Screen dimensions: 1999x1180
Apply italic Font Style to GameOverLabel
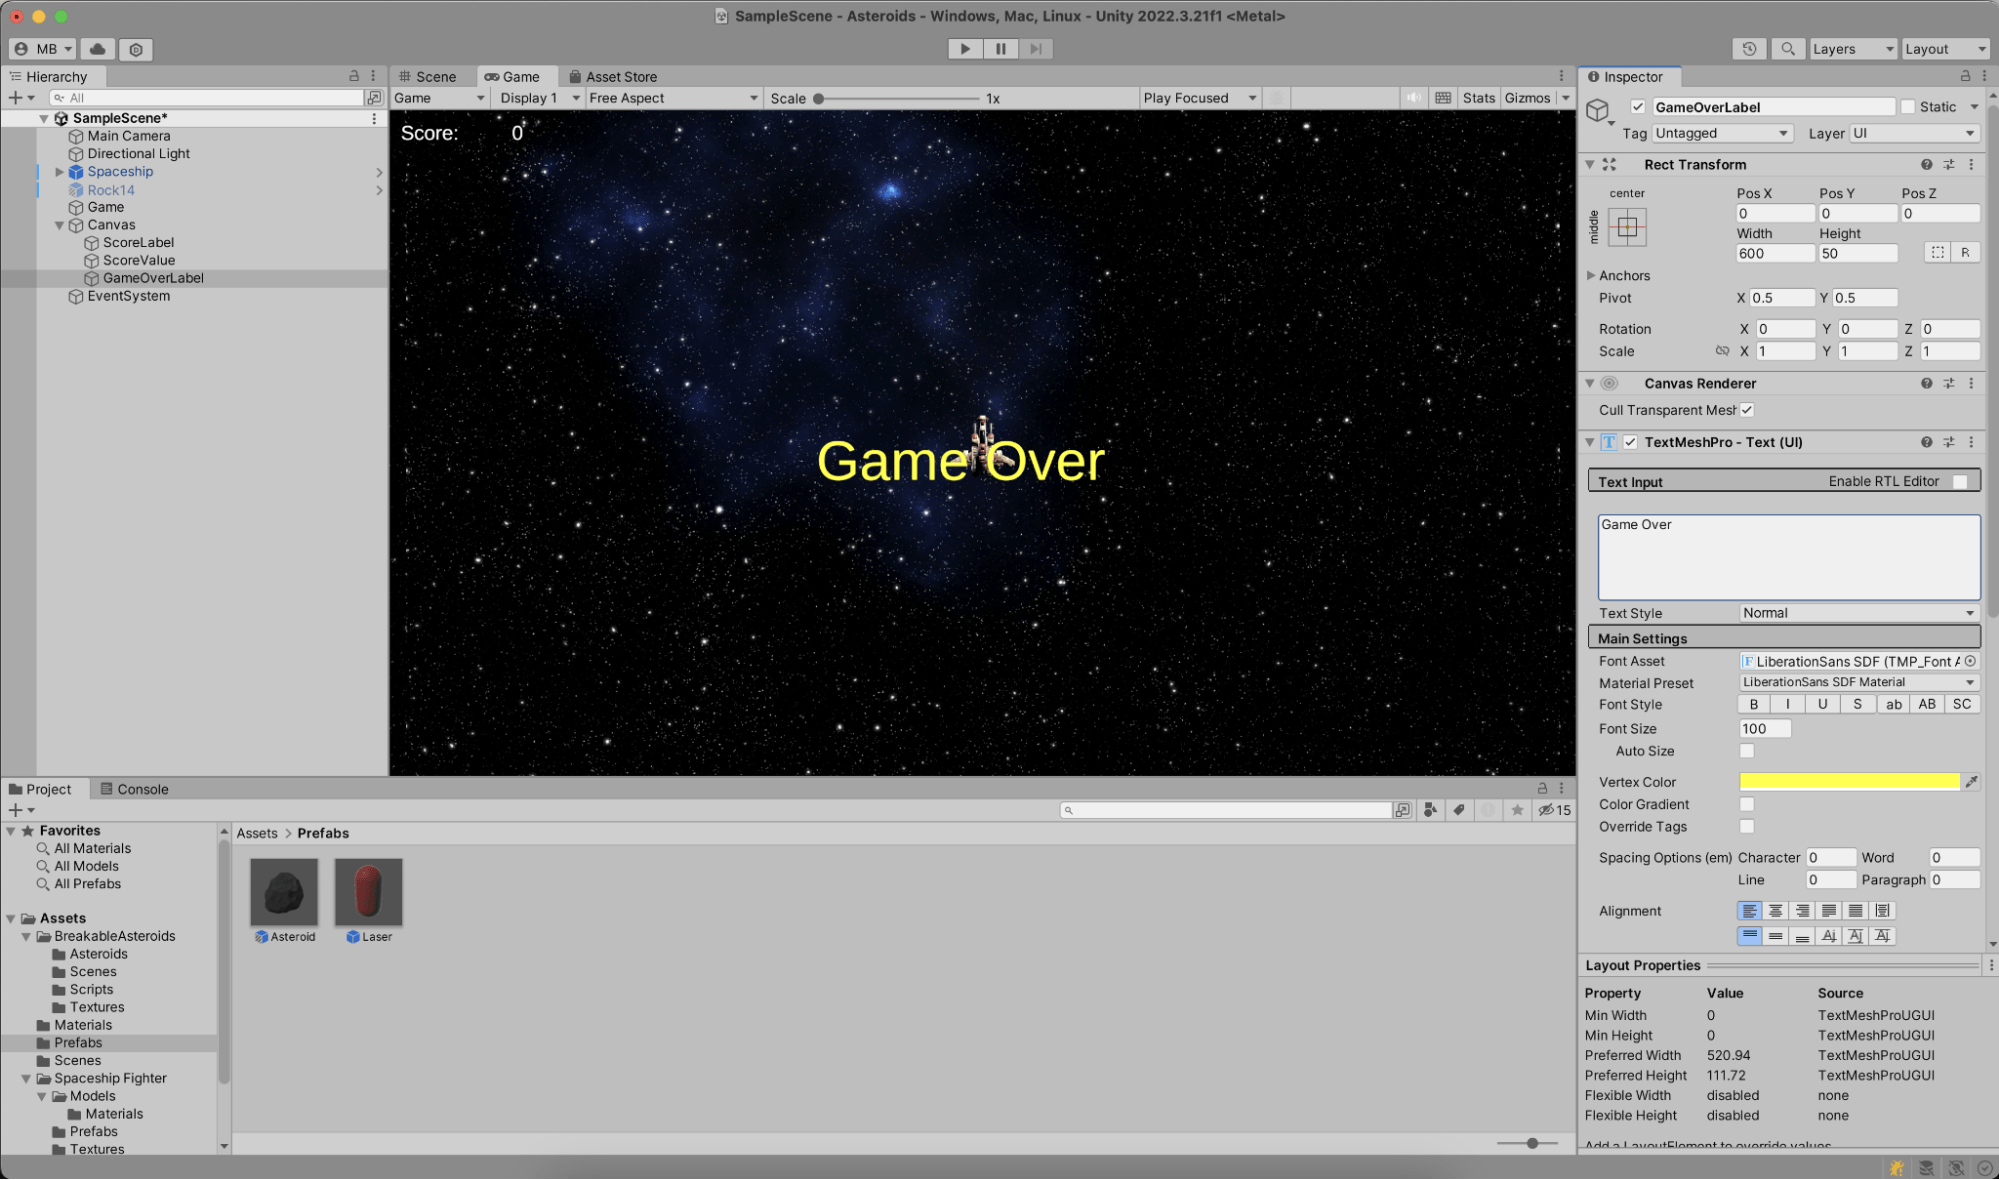(1787, 703)
